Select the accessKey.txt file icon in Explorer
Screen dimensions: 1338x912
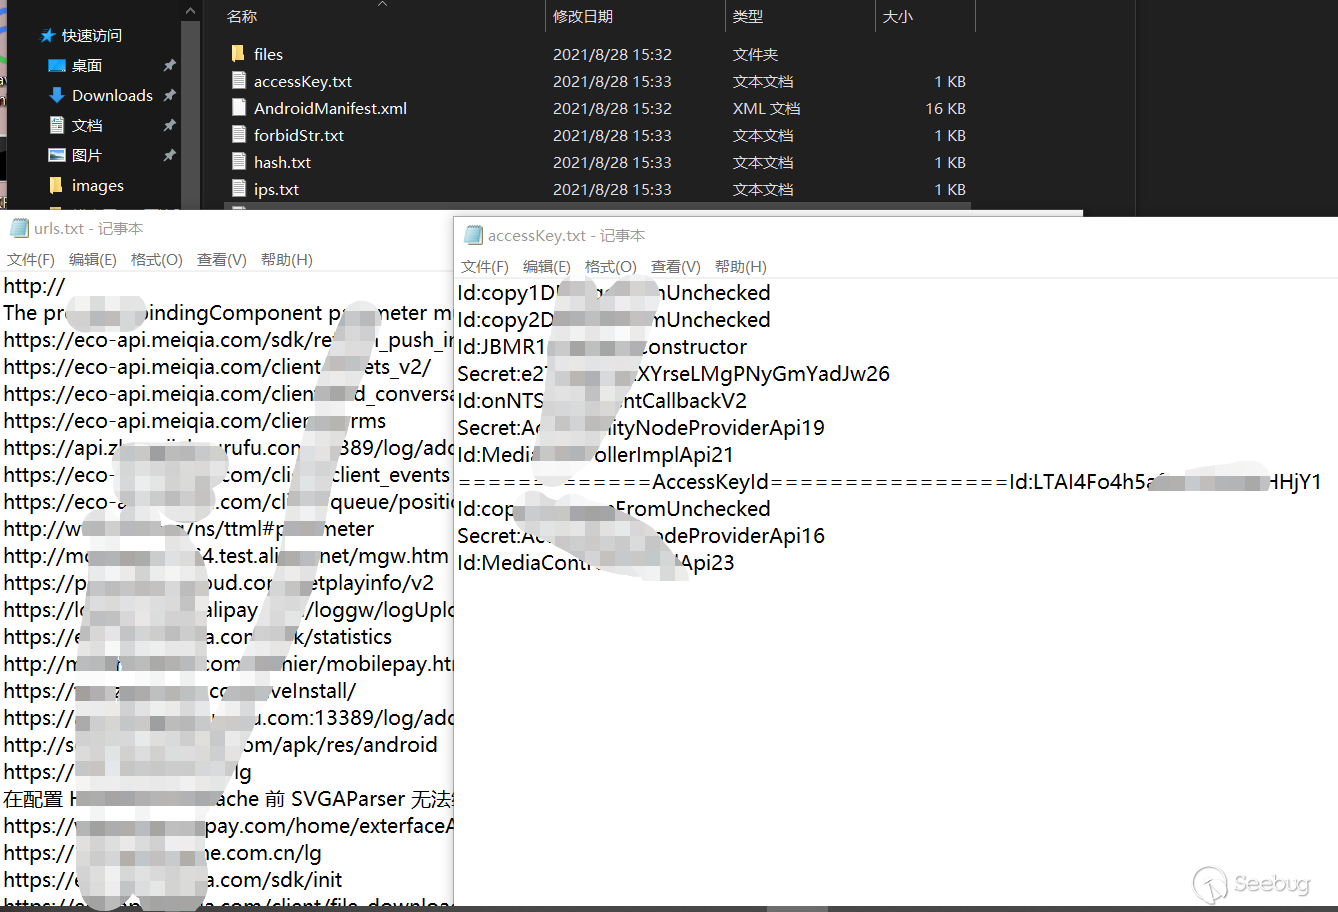[x=238, y=81]
